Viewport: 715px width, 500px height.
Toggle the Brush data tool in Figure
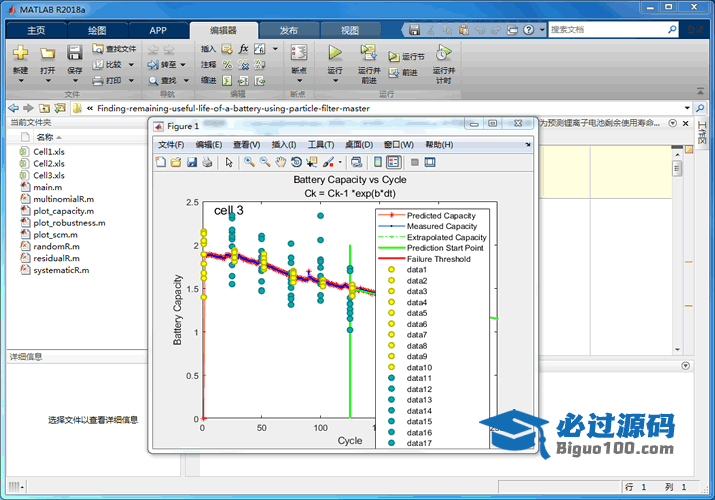click(x=328, y=162)
